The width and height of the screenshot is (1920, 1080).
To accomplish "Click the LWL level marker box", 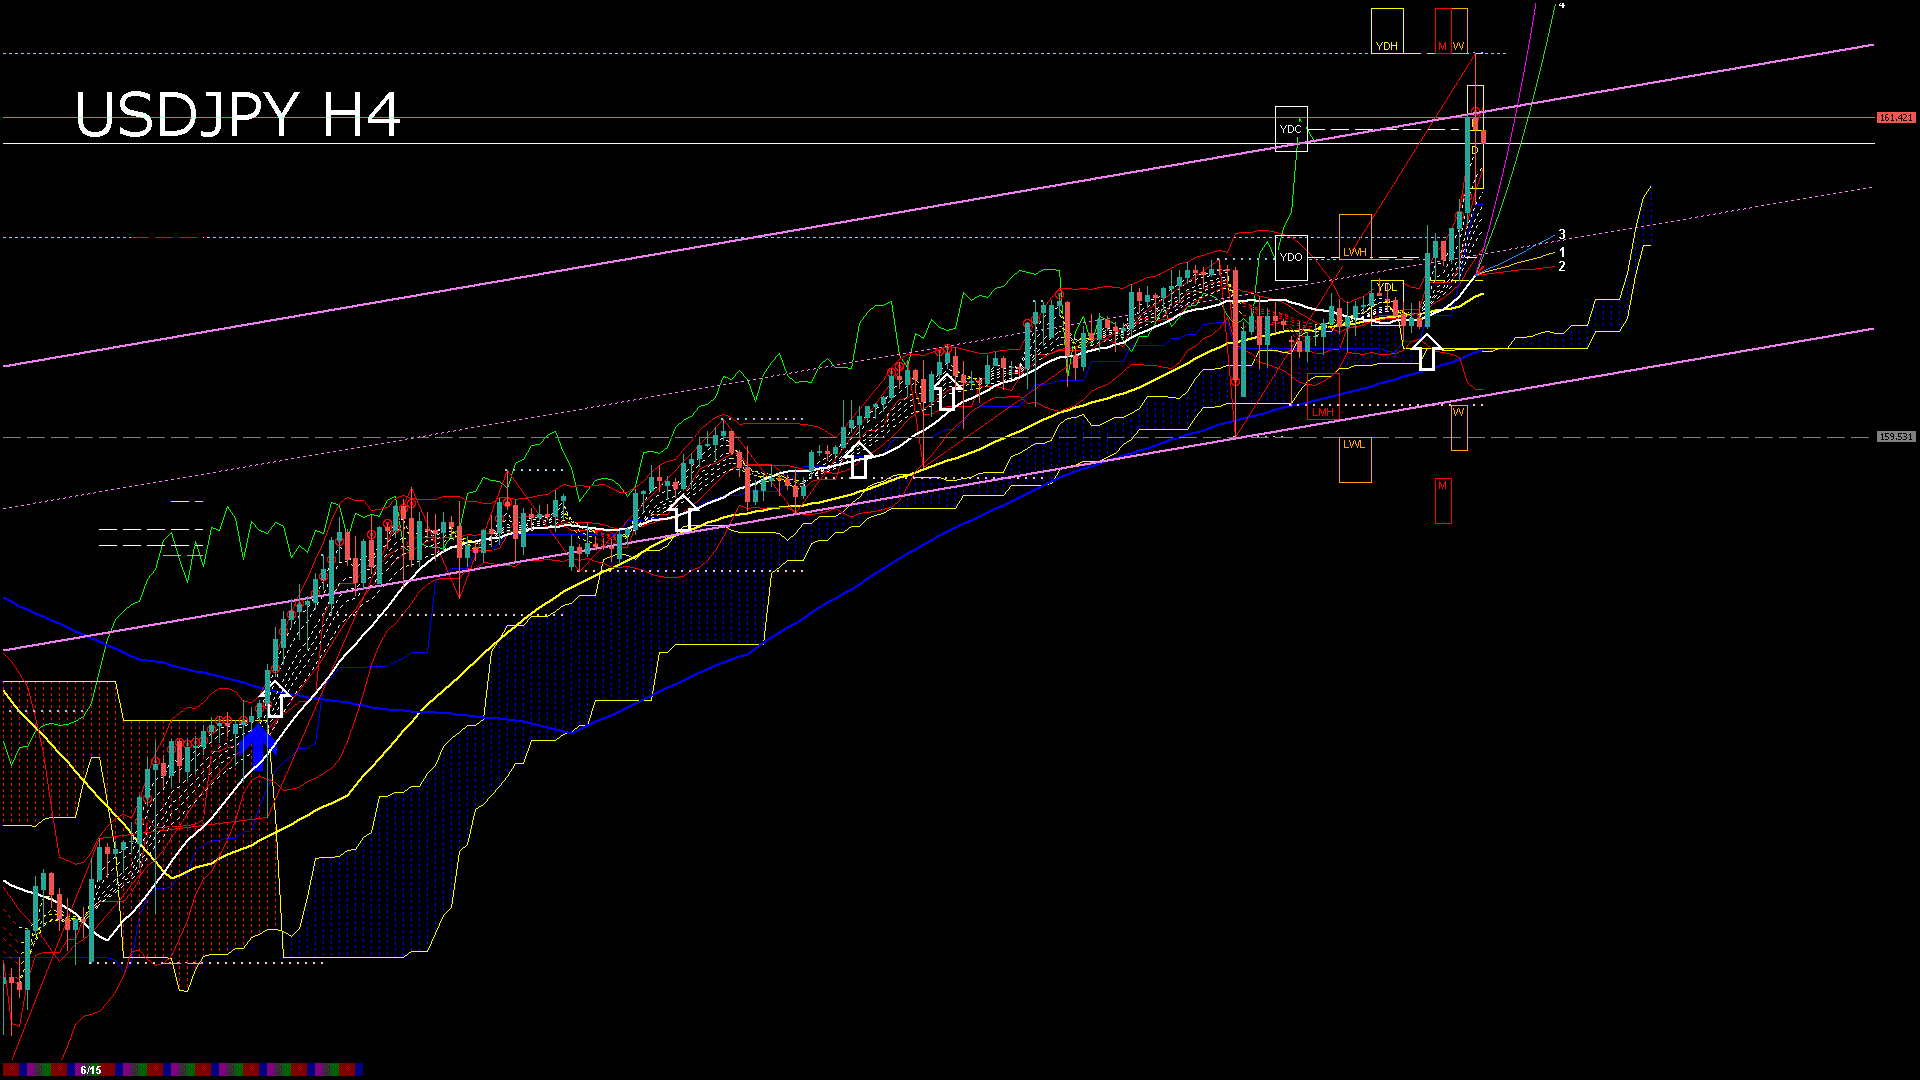I will (x=1355, y=460).
